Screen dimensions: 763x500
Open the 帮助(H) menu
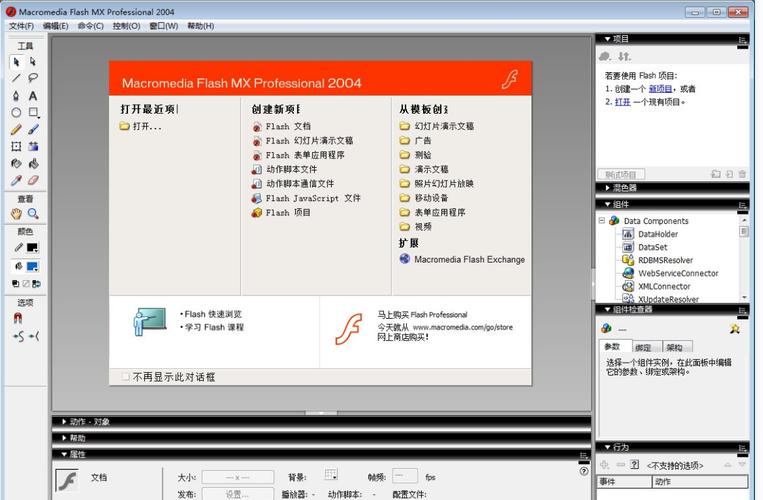pos(200,26)
